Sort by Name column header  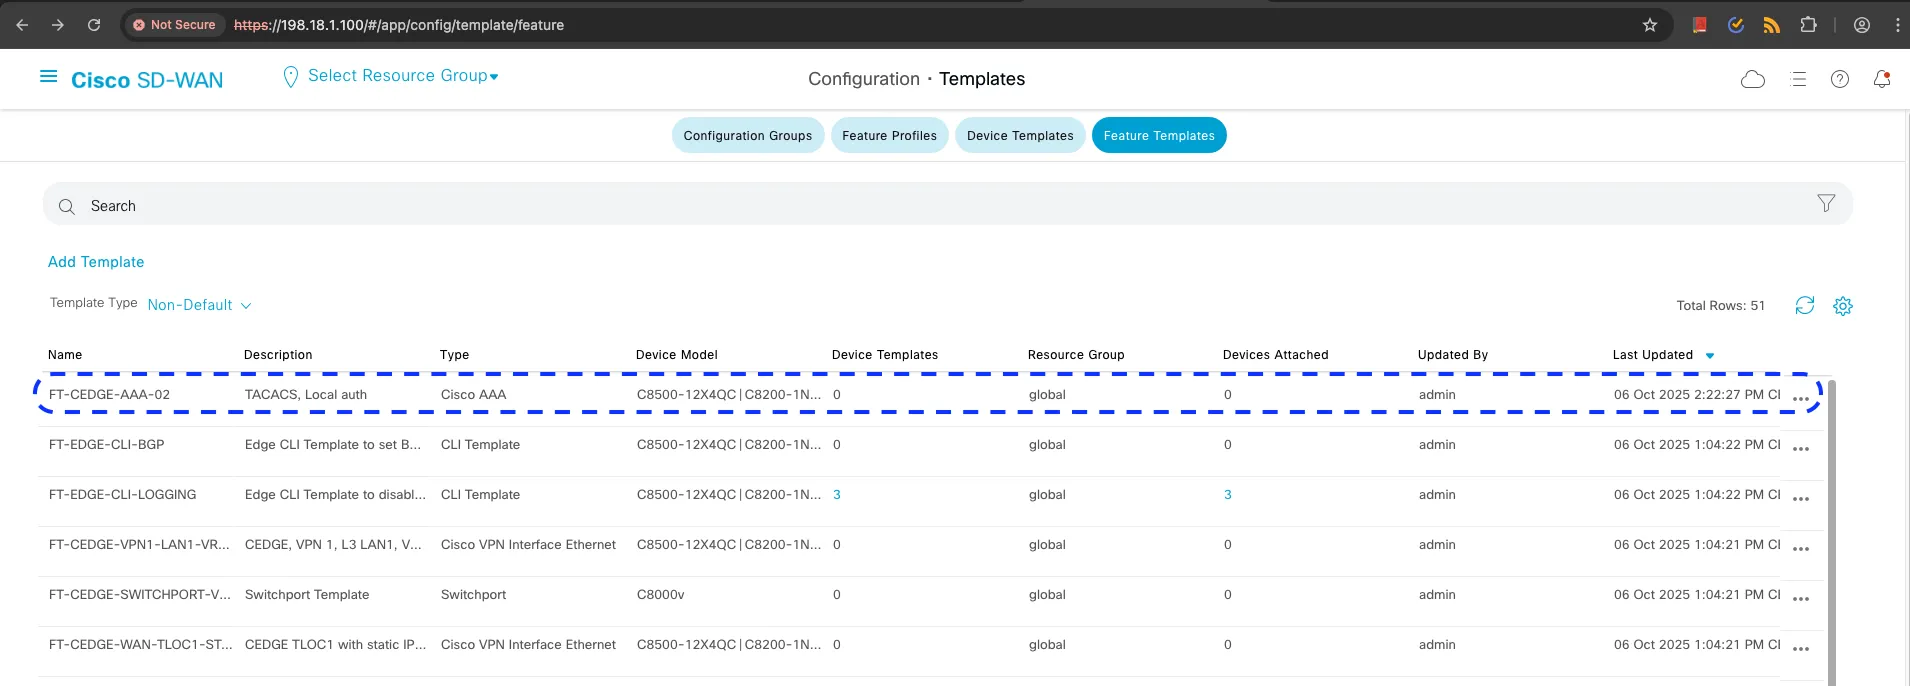click(x=65, y=355)
